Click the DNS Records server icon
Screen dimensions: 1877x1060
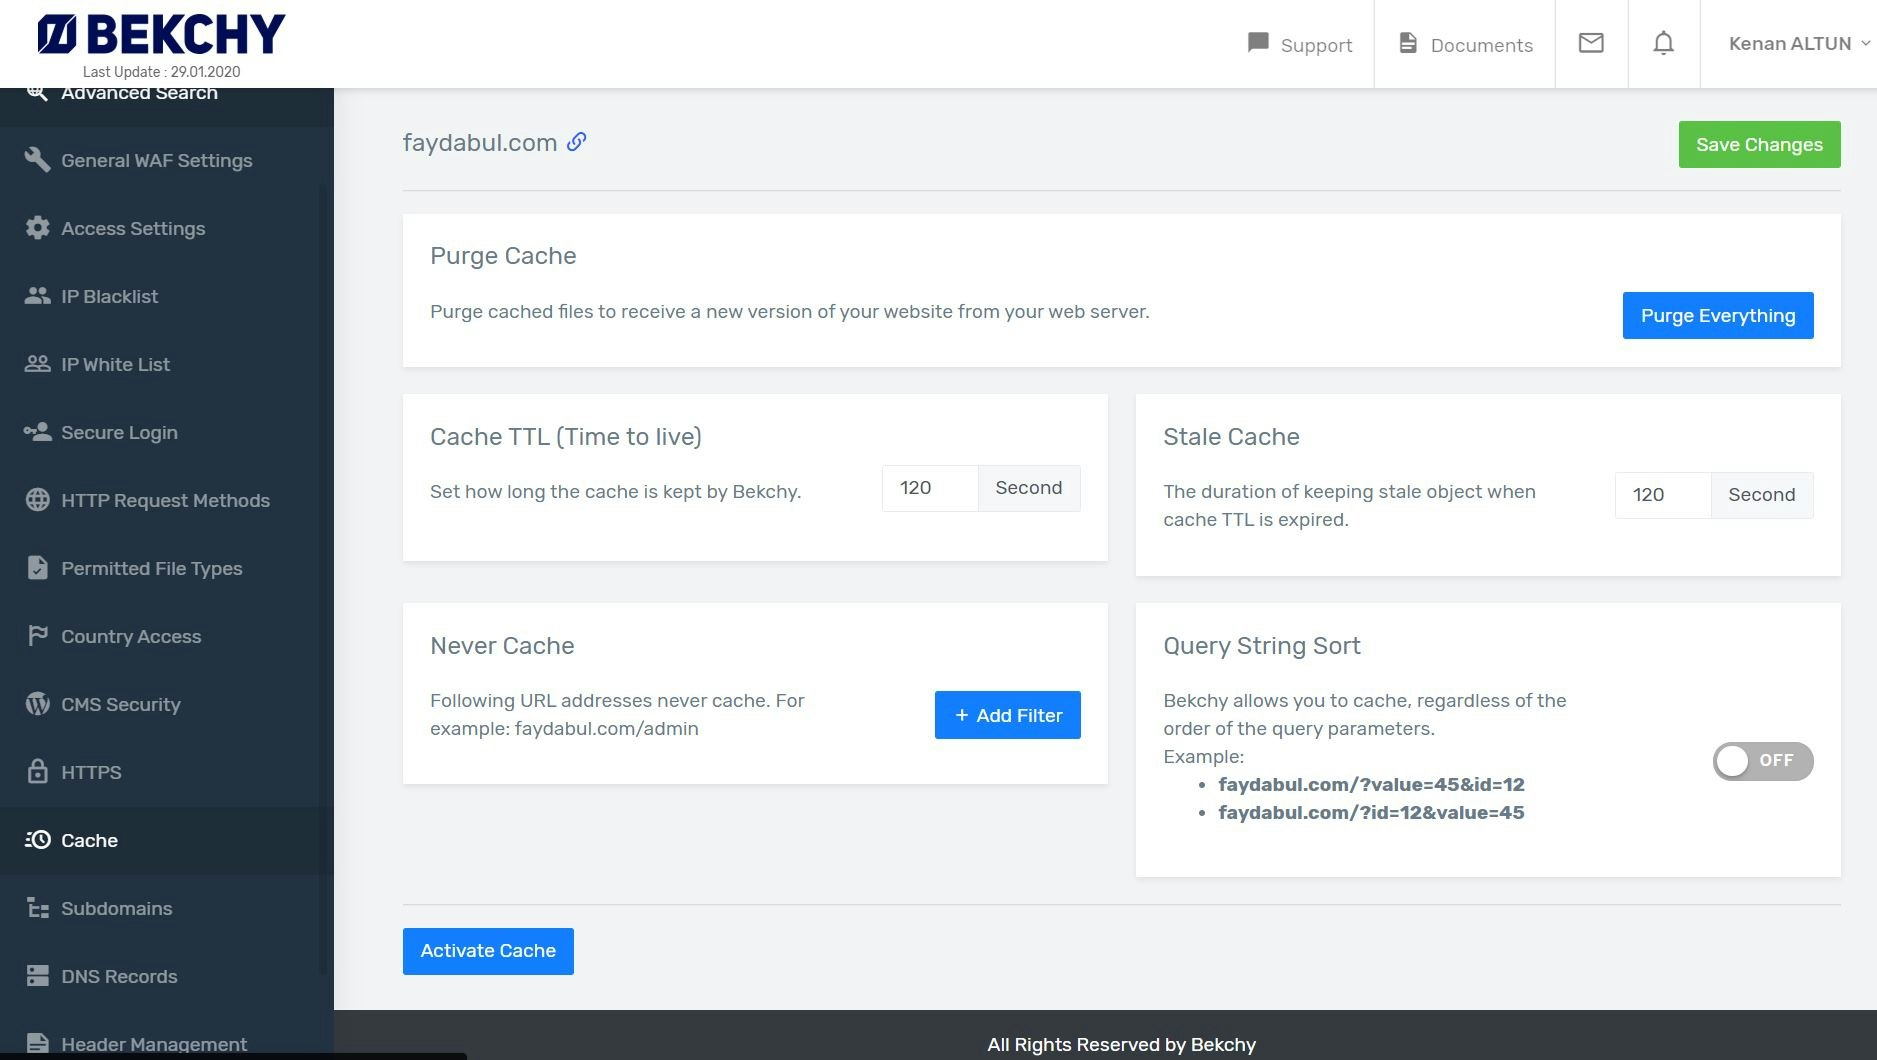pos(37,976)
